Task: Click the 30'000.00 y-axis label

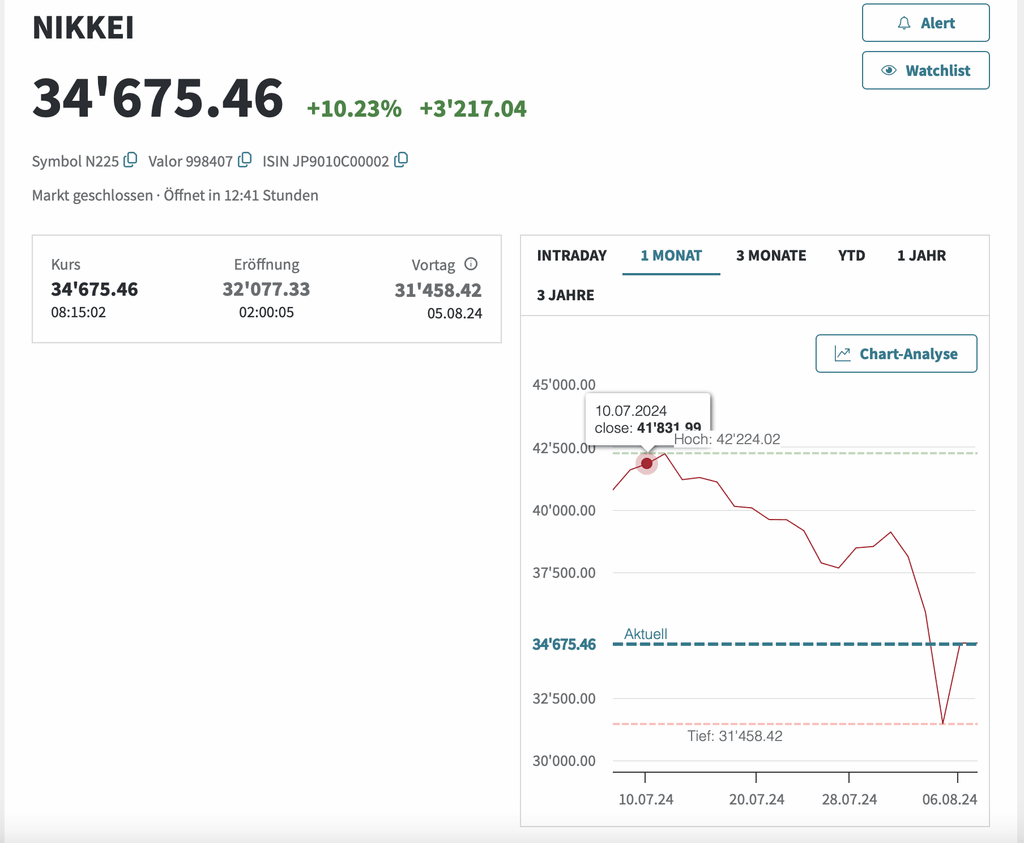Action: pos(564,761)
